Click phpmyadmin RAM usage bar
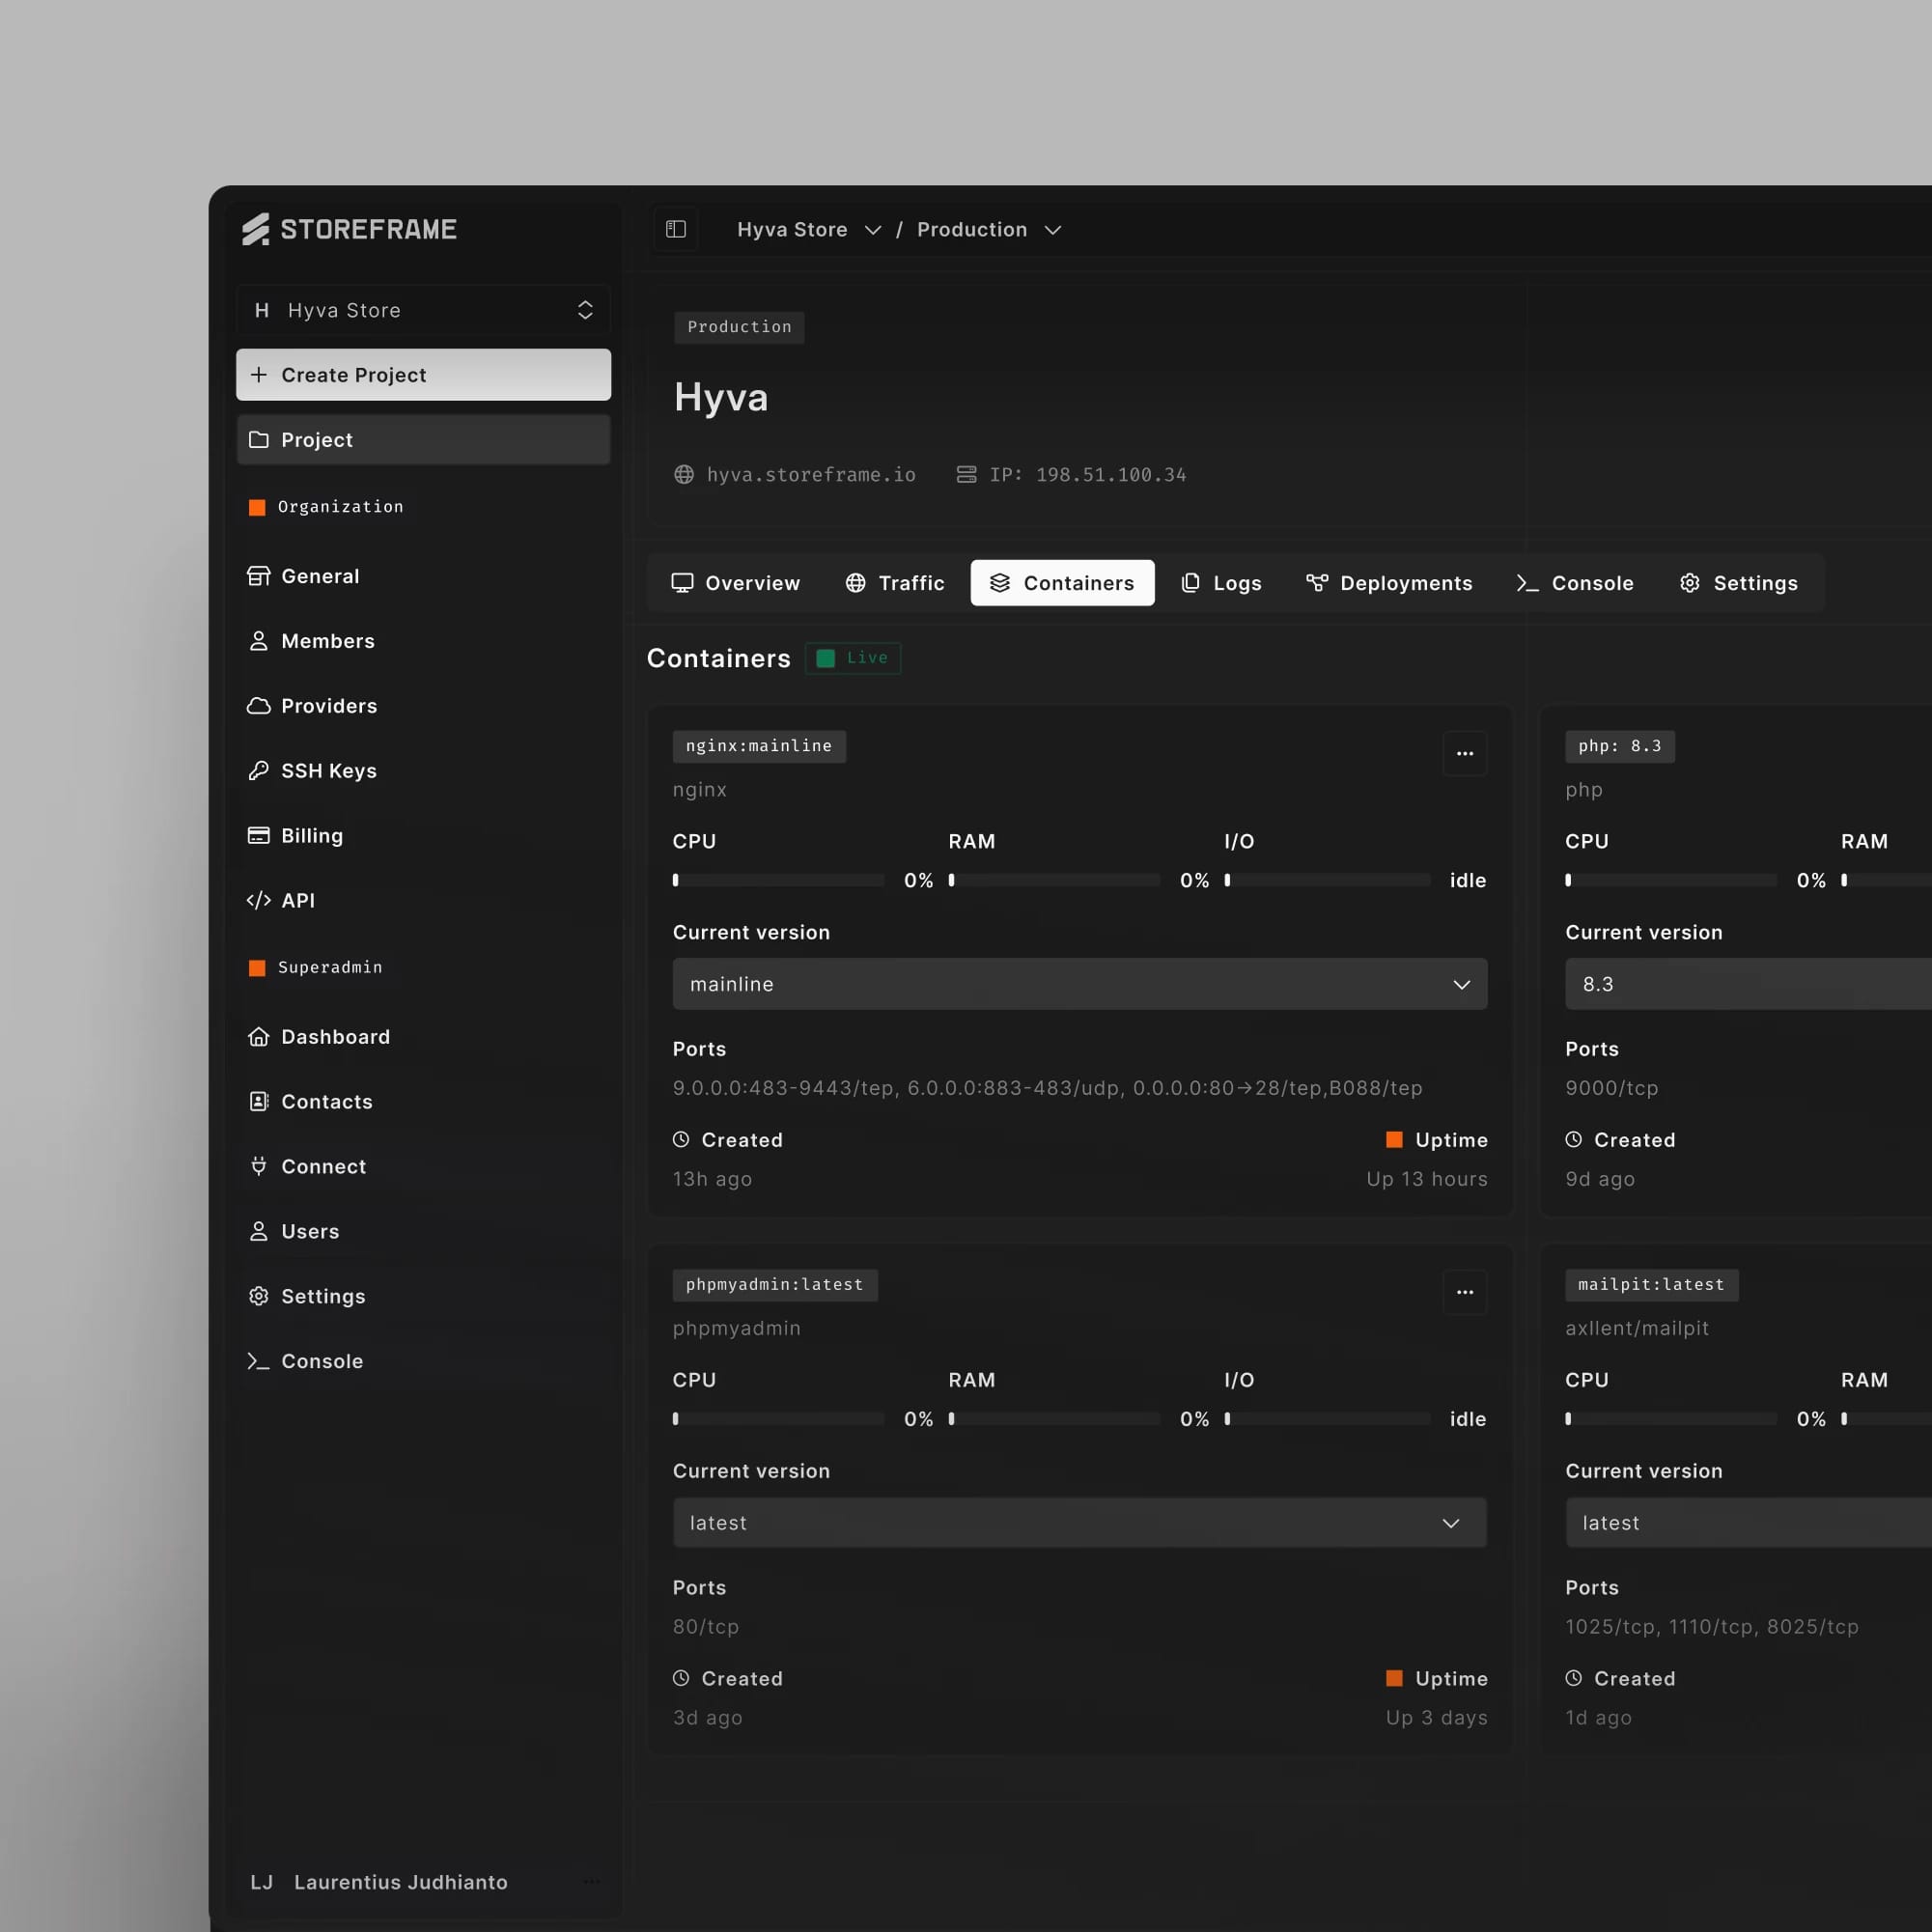1932x1932 pixels. (x=1054, y=1418)
